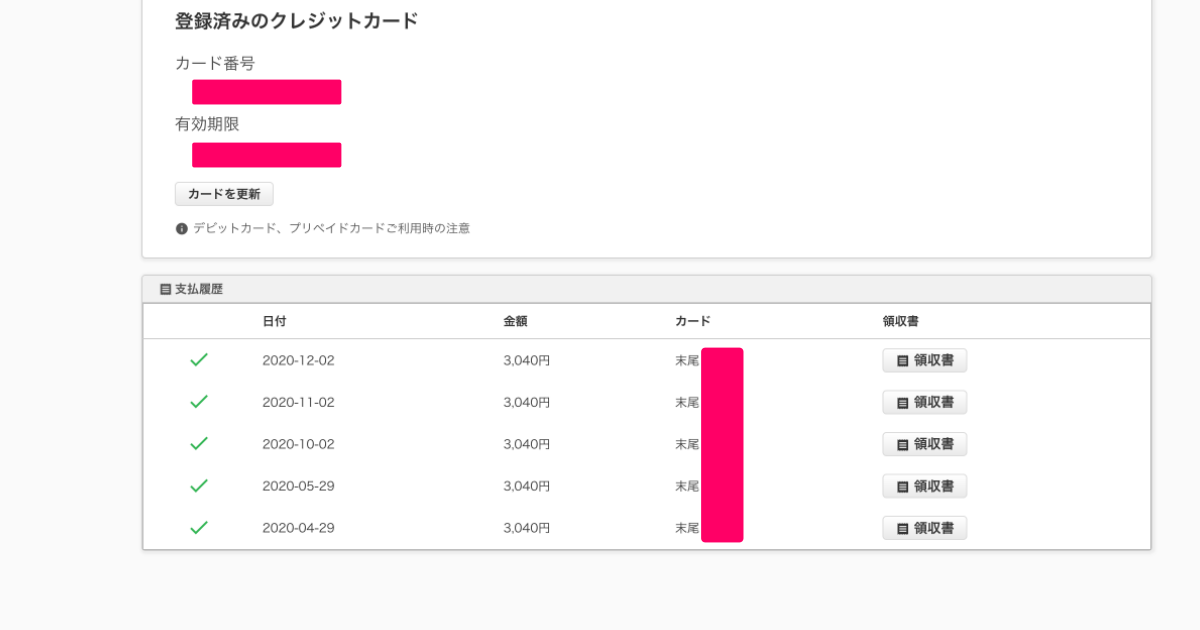This screenshot has height=630, width=1200.
Task: Open 領収書 for 2020-04-29 payment
Action: (x=925, y=528)
